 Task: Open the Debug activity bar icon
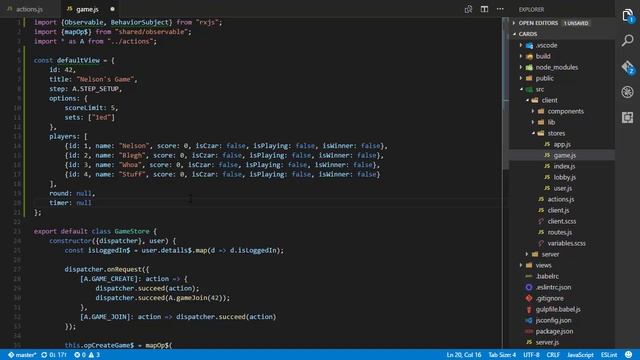click(627, 92)
